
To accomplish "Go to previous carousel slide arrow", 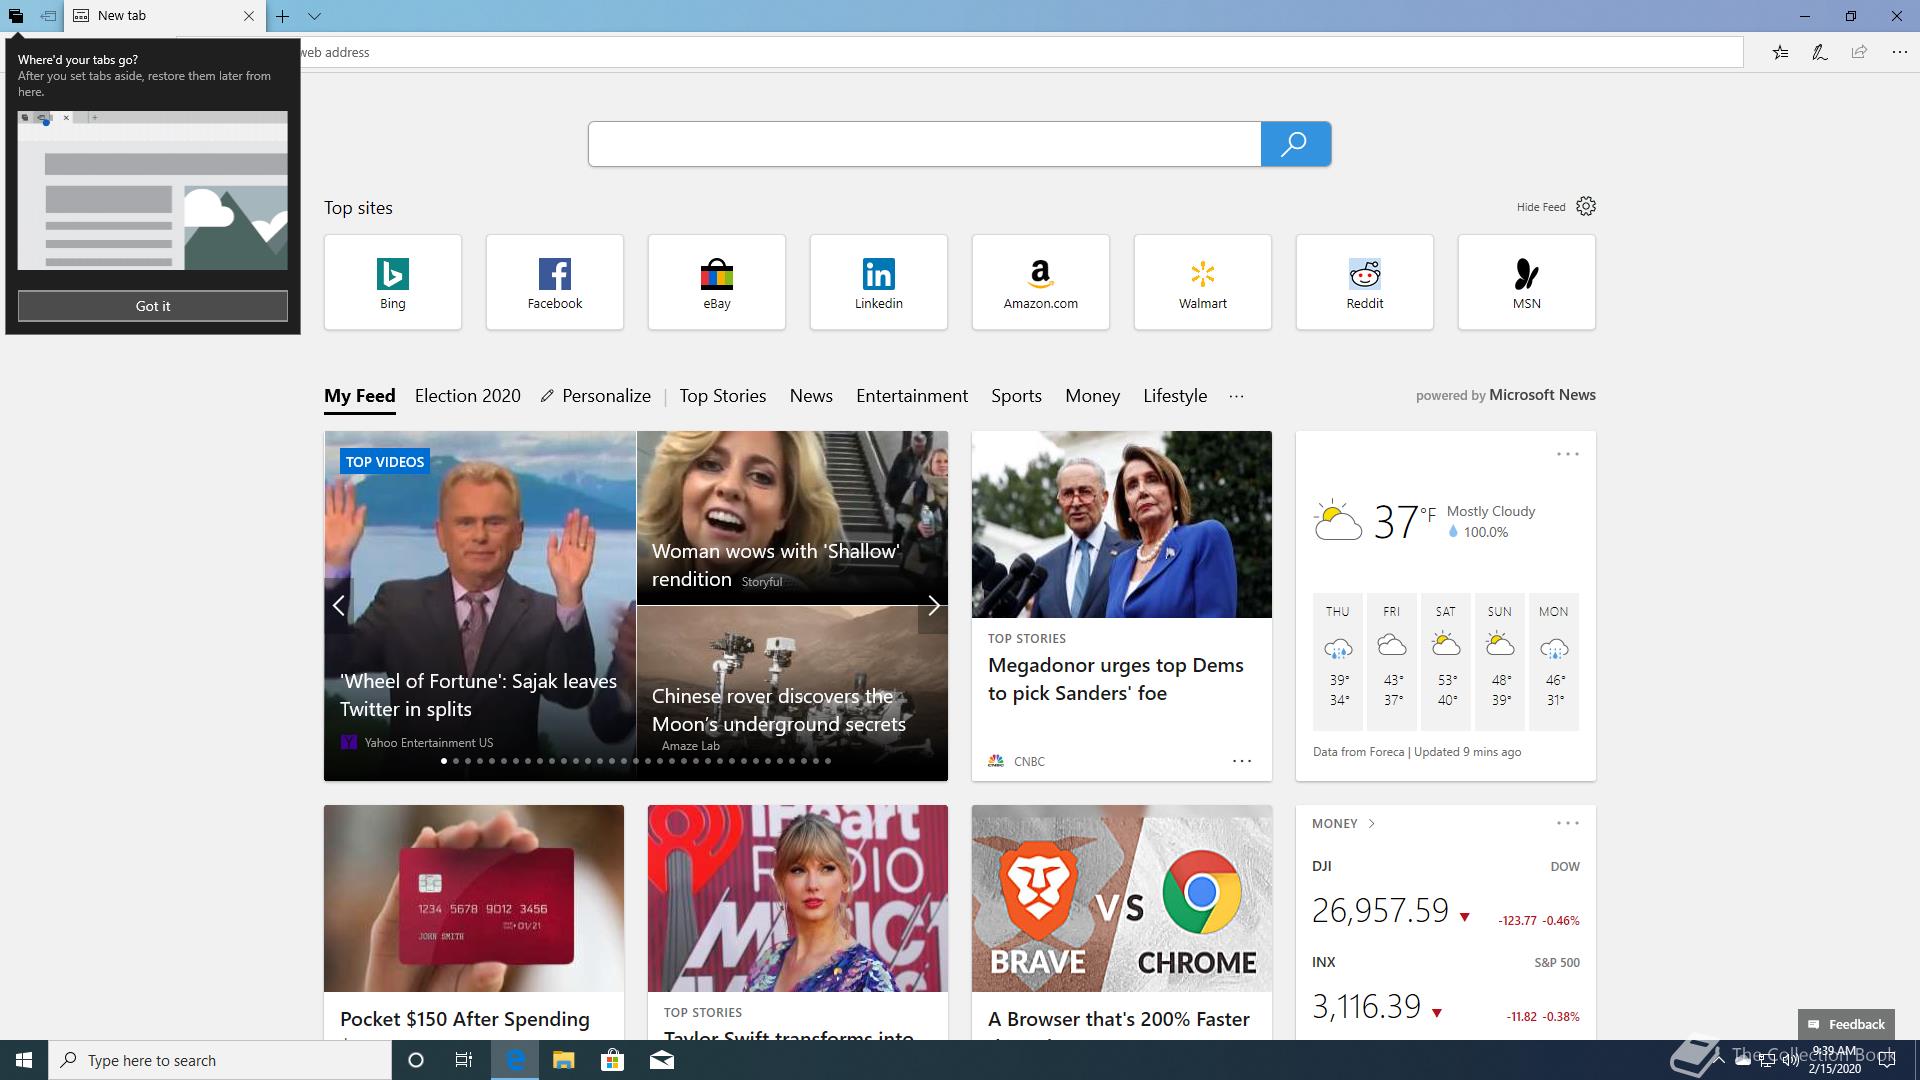I will coord(339,605).
